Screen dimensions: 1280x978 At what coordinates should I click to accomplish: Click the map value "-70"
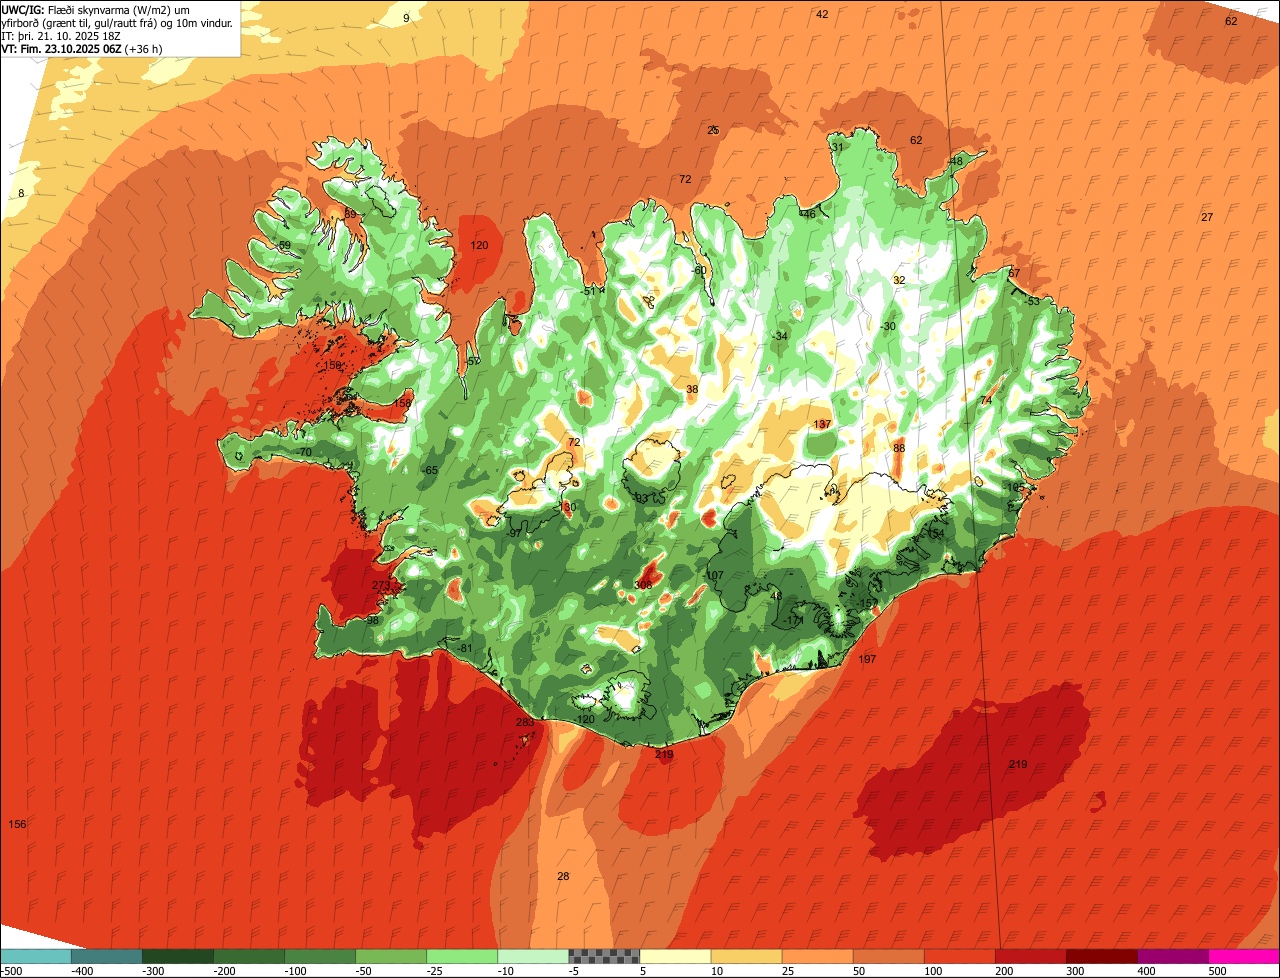304,452
